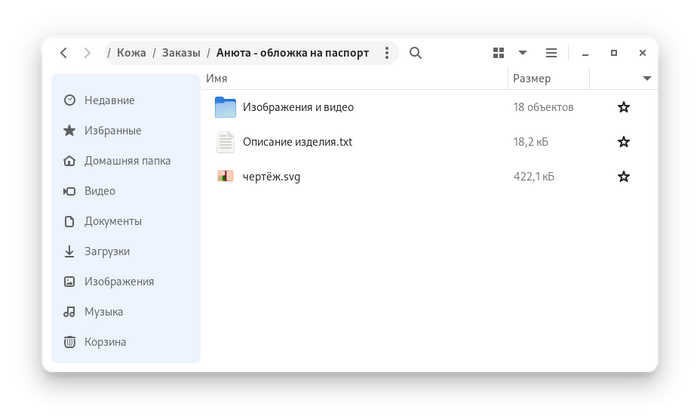This screenshot has width=700, height=419.
Task: Star the Описание изделия.txt file
Action: point(624,142)
